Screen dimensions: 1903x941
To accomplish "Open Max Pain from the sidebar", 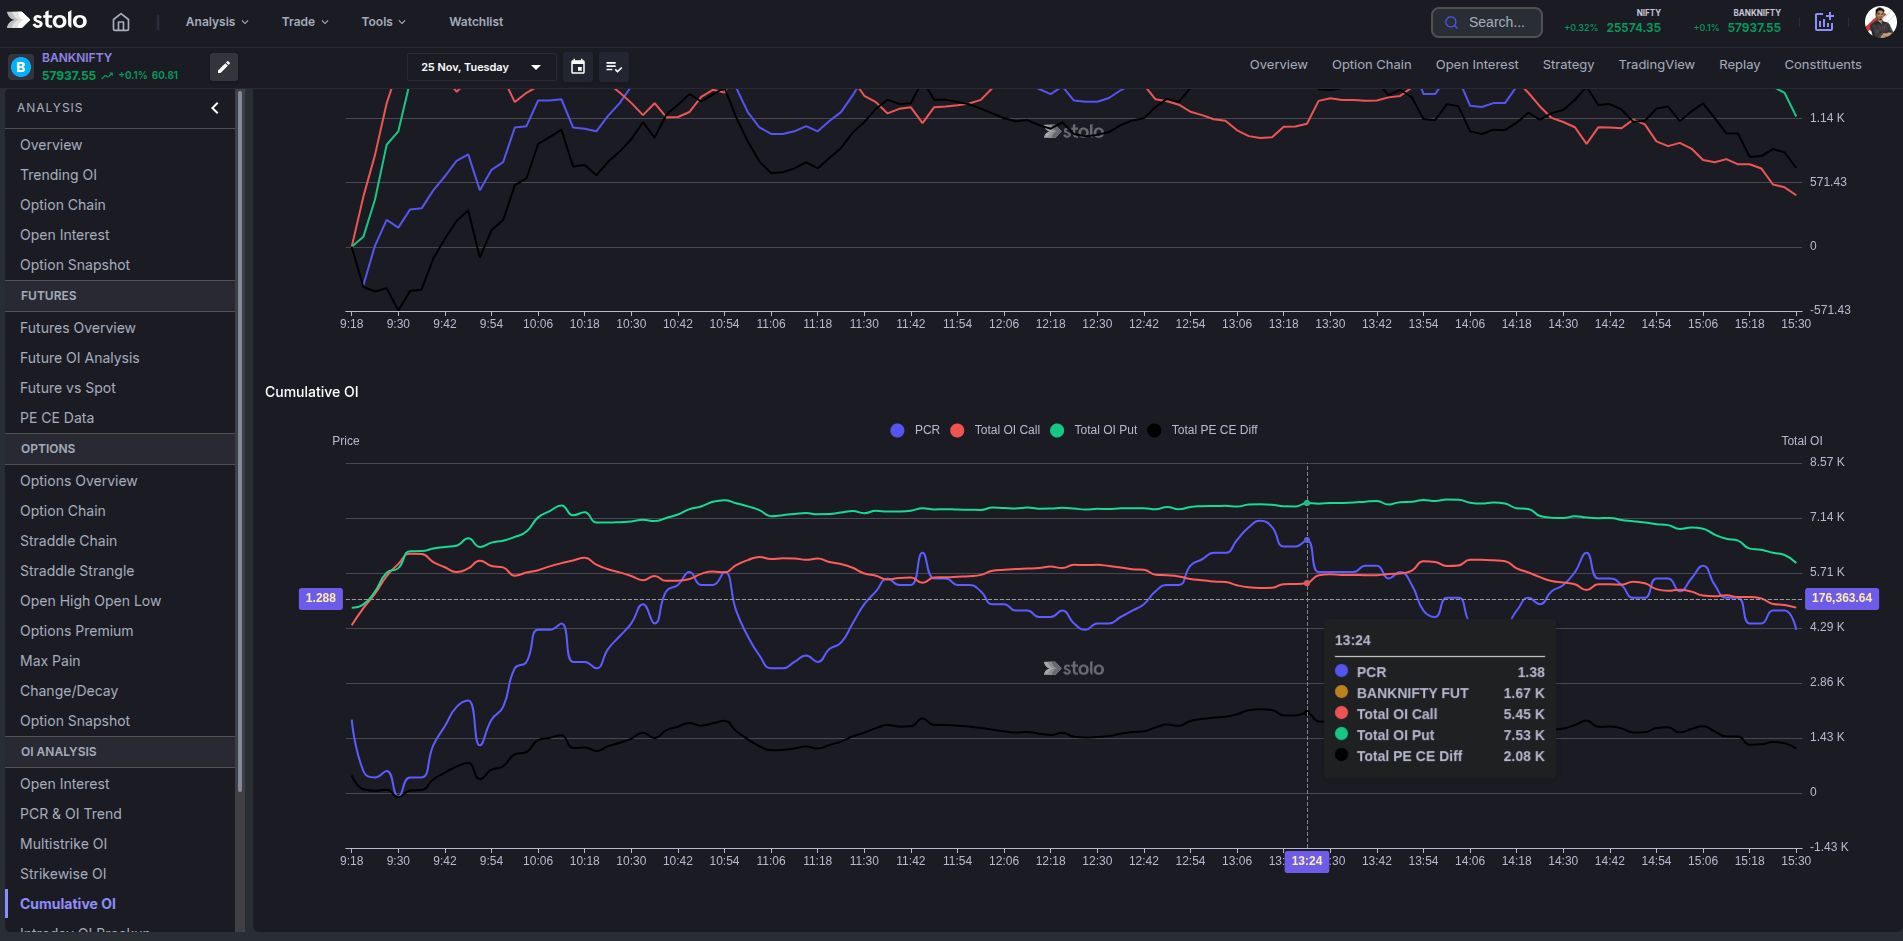I will (50, 660).
